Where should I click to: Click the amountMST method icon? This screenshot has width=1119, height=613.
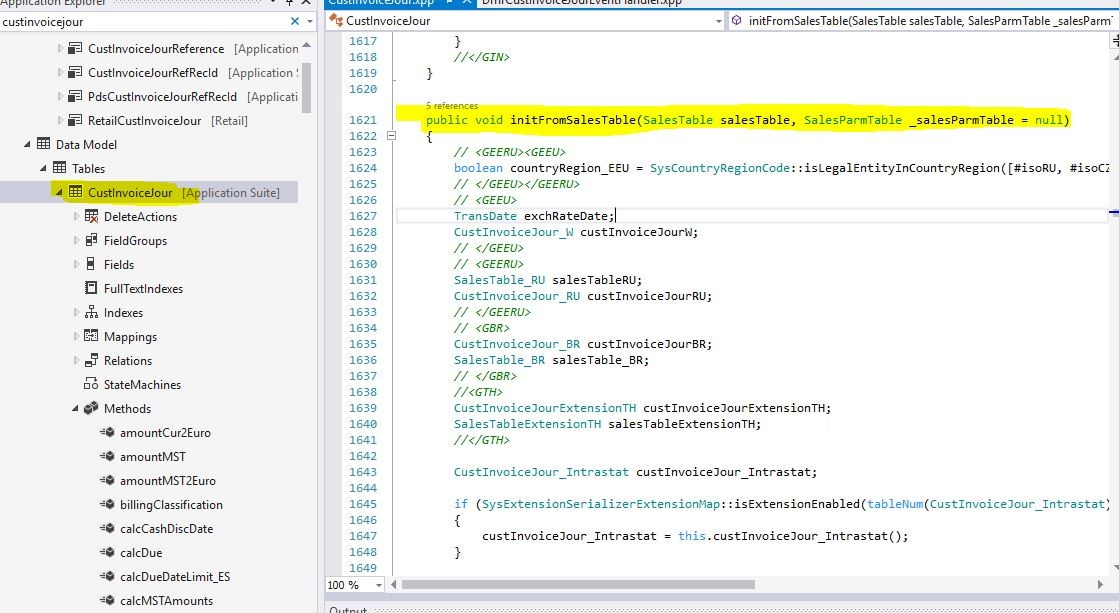107,457
